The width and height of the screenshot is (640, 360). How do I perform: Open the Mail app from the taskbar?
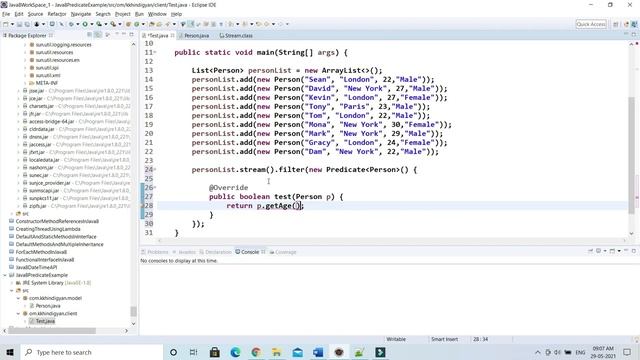click(x=298, y=352)
